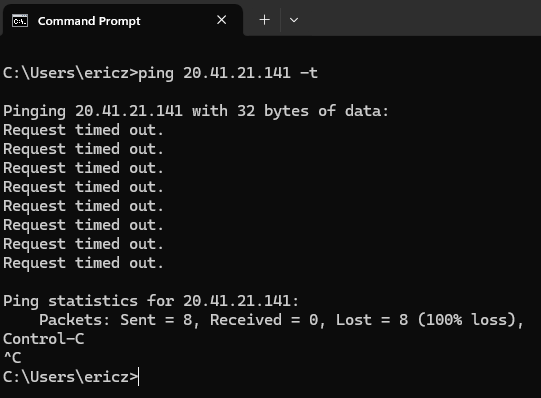Click the first "Request timed out." line
The height and width of the screenshot is (398, 541).
[x=83, y=130]
